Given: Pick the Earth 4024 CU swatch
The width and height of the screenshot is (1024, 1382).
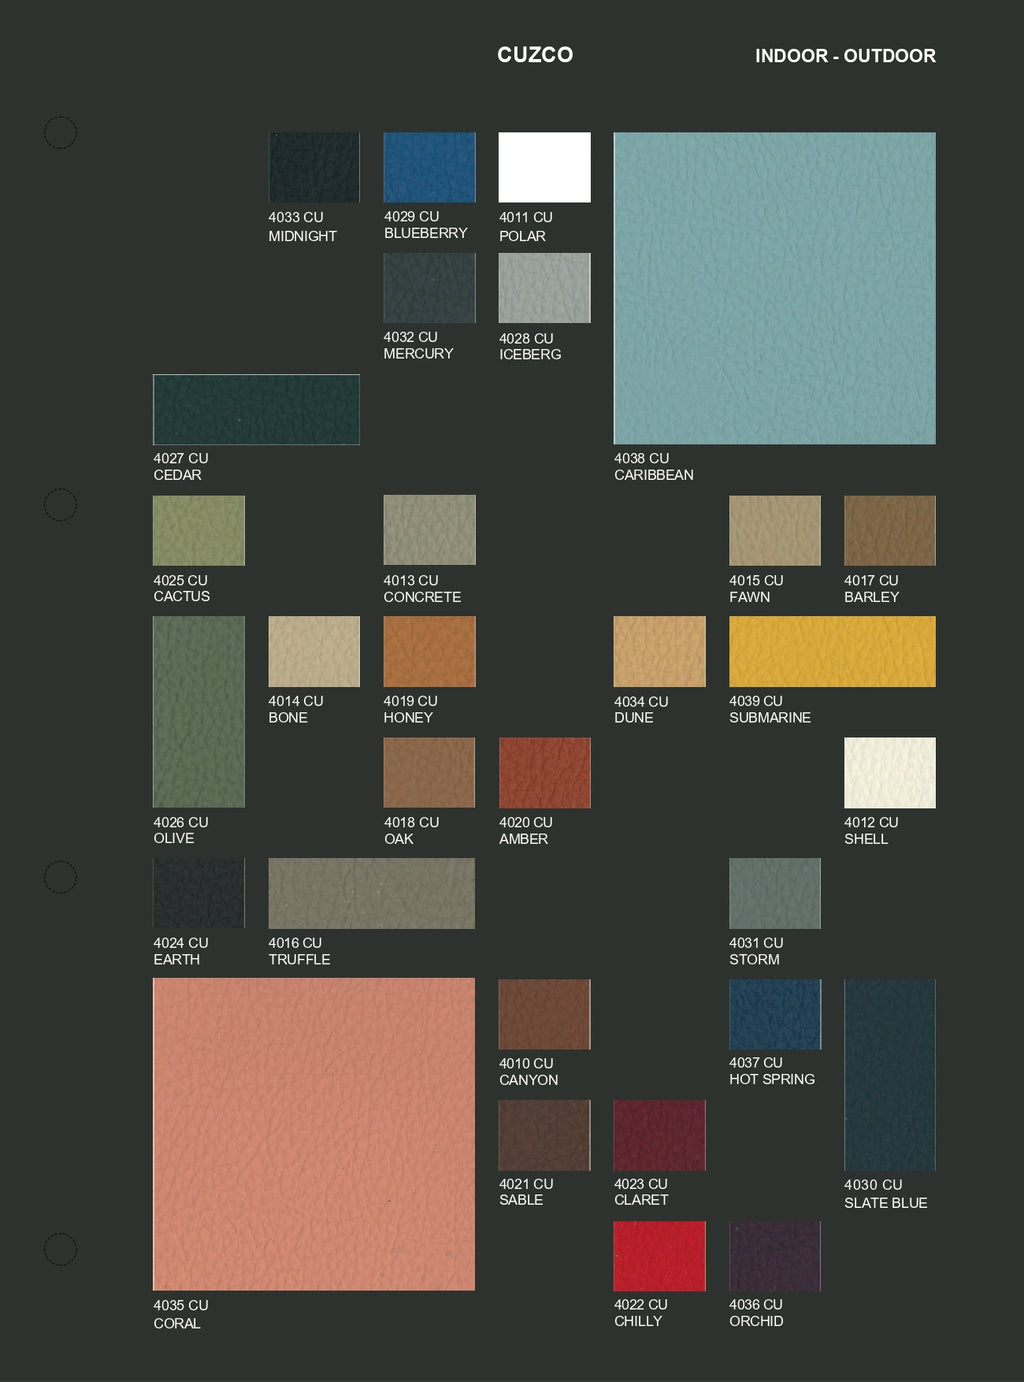Looking at the screenshot, I should point(199,893).
